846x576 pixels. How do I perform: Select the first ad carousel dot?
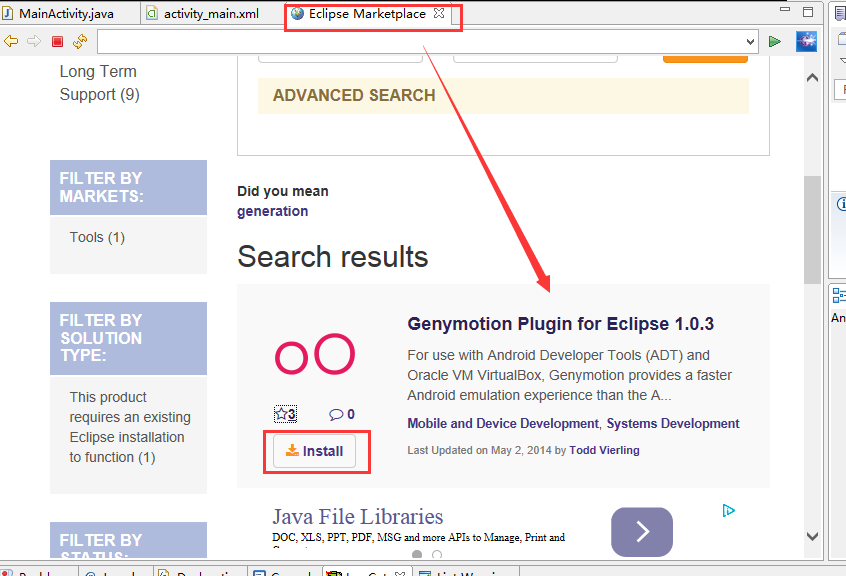(x=417, y=554)
